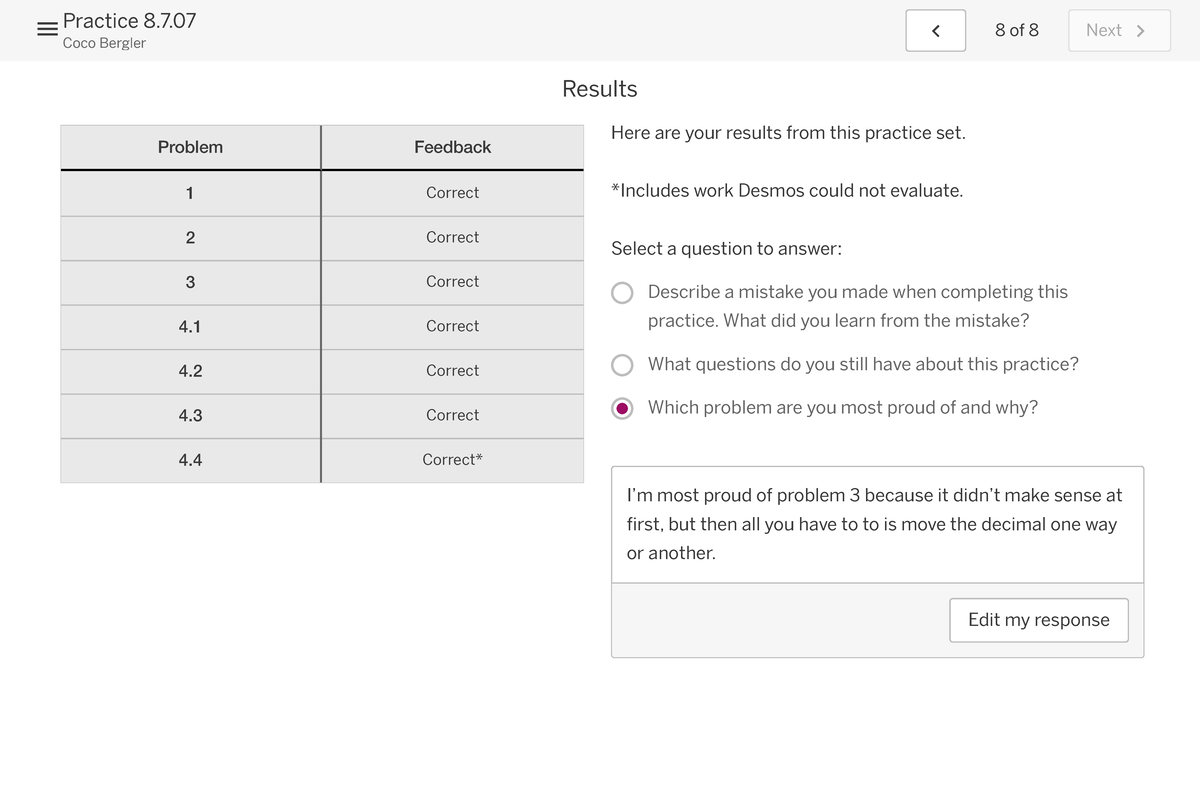Select problem 4.2 row
1200x786 pixels.
(x=190, y=371)
